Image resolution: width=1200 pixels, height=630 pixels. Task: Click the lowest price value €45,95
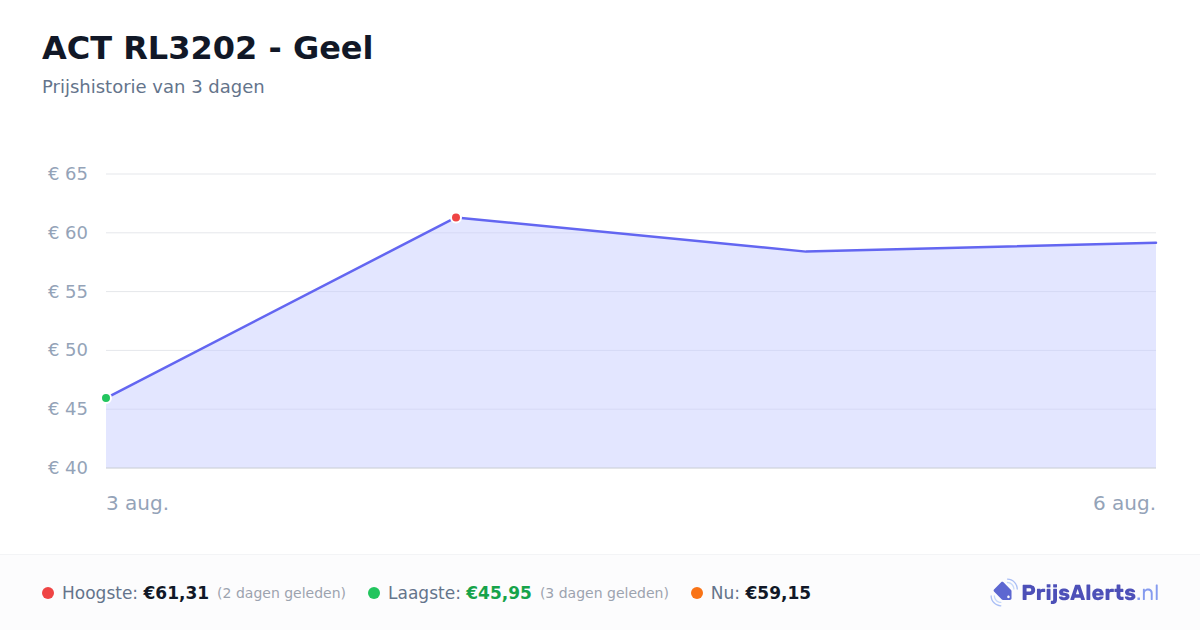click(499, 593)
